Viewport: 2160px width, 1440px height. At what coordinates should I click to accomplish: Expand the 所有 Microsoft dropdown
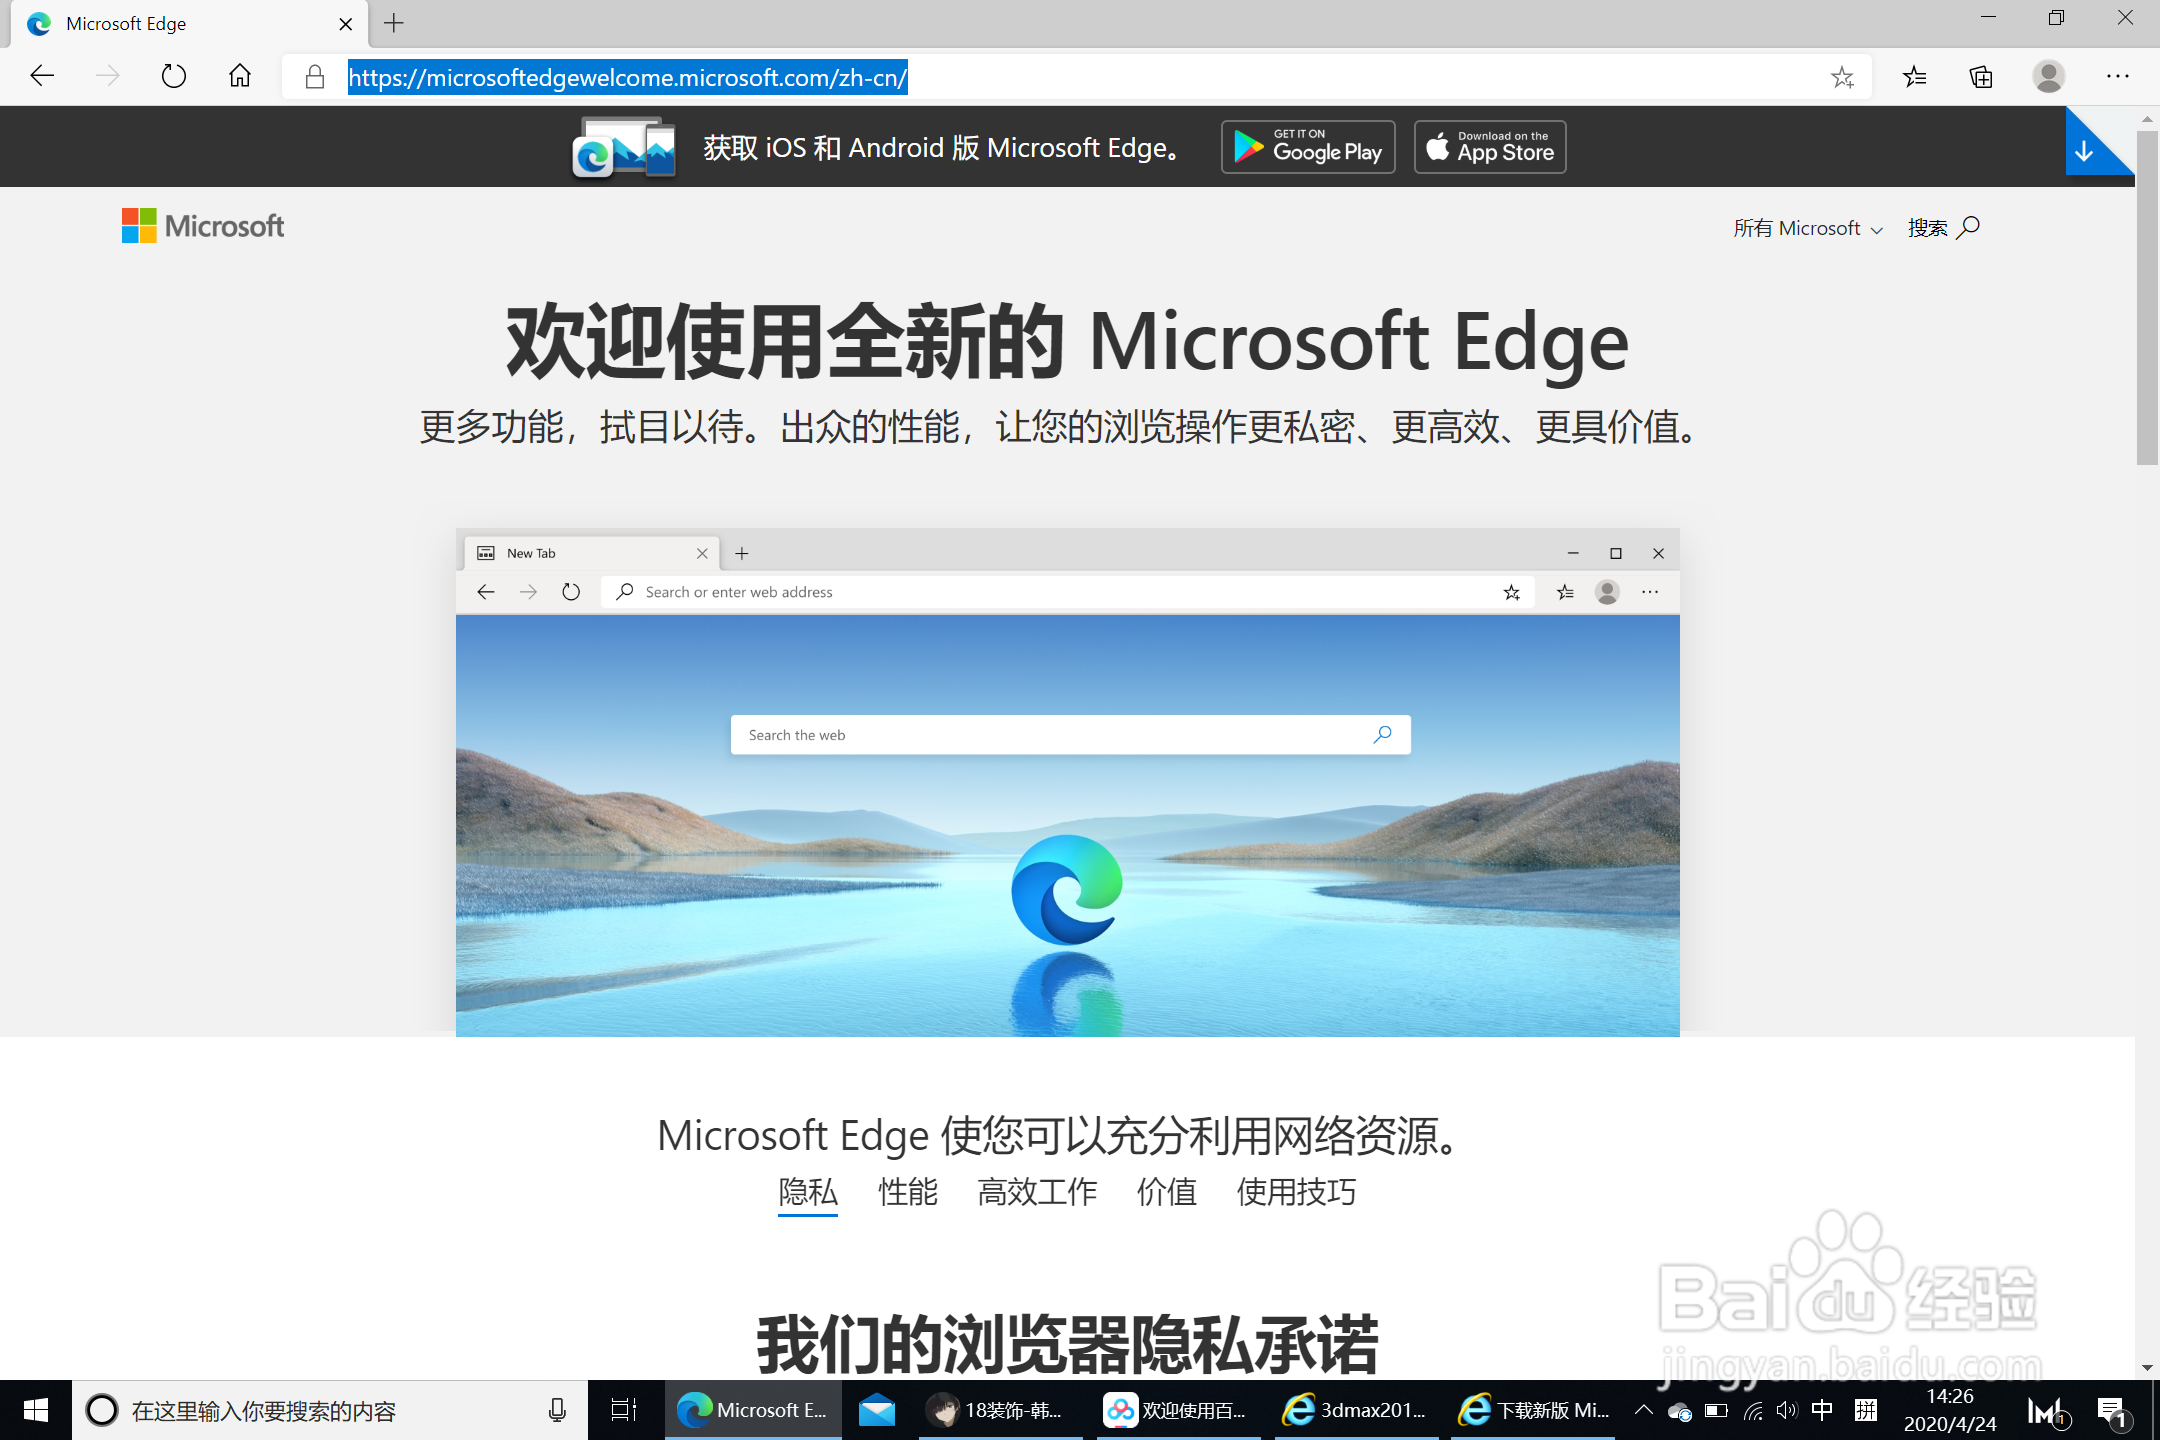coord(1807,228)
